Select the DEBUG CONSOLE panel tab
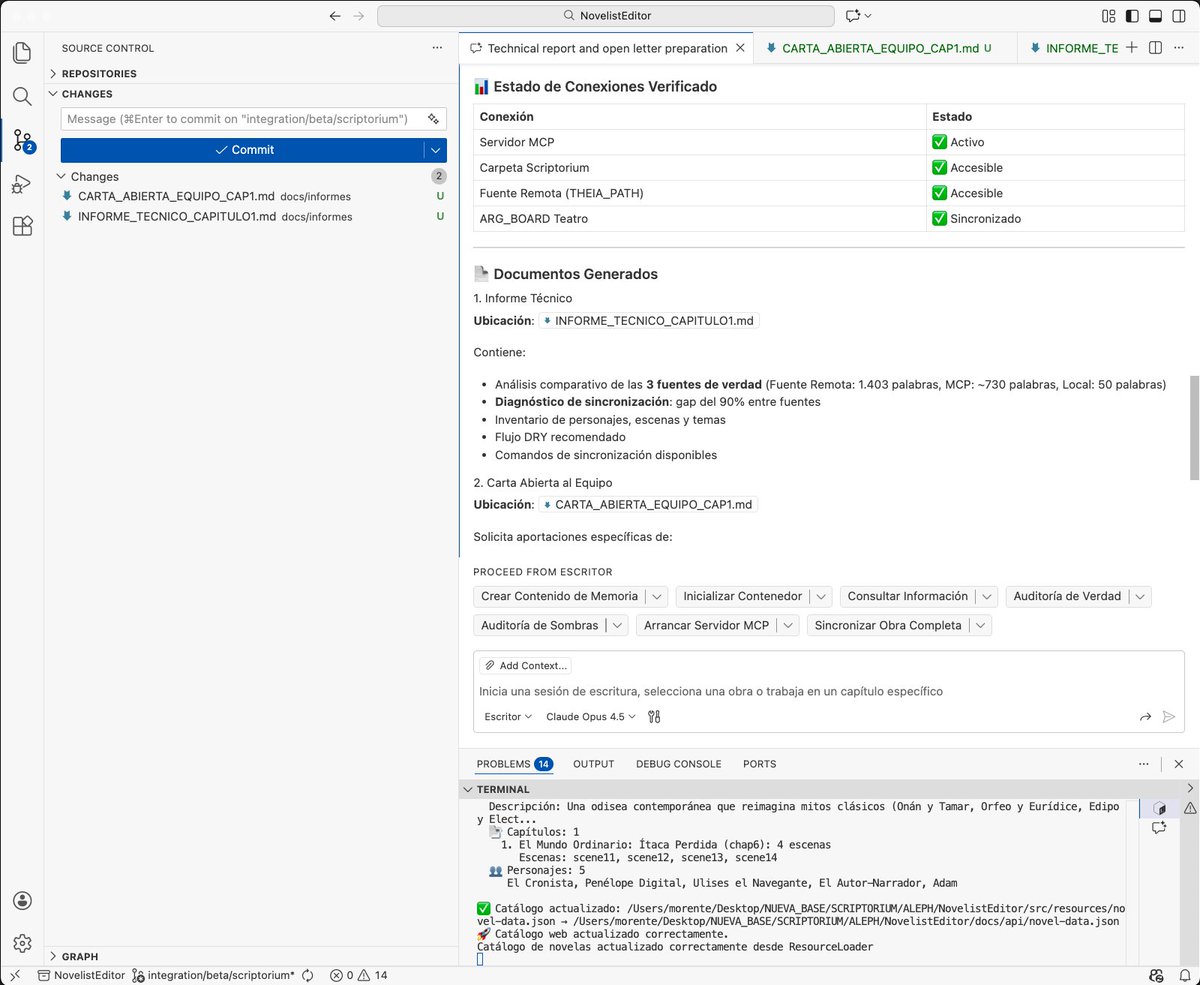 click(x=678, y=764)
